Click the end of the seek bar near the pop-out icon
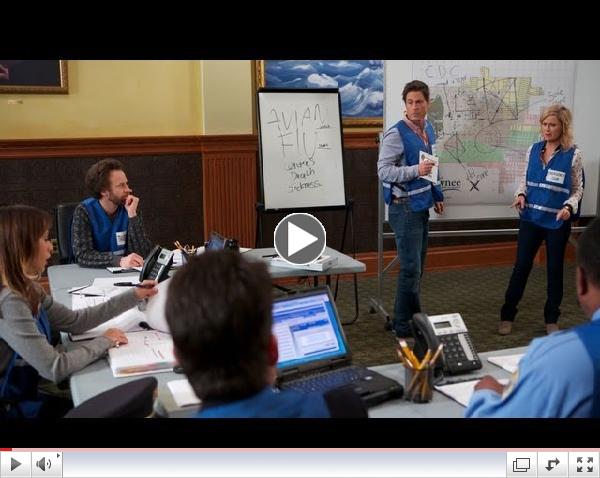 [500, 464]
